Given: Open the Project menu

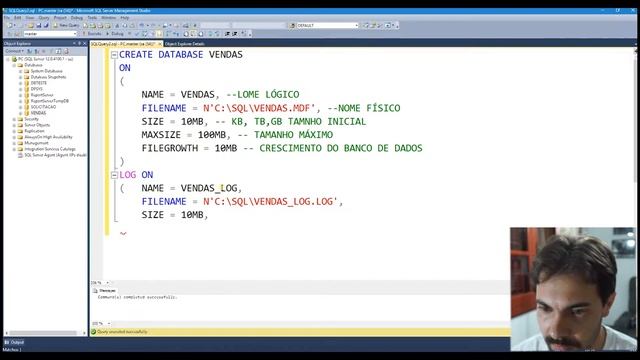Looking at the screenshot, I should [60, 18].
